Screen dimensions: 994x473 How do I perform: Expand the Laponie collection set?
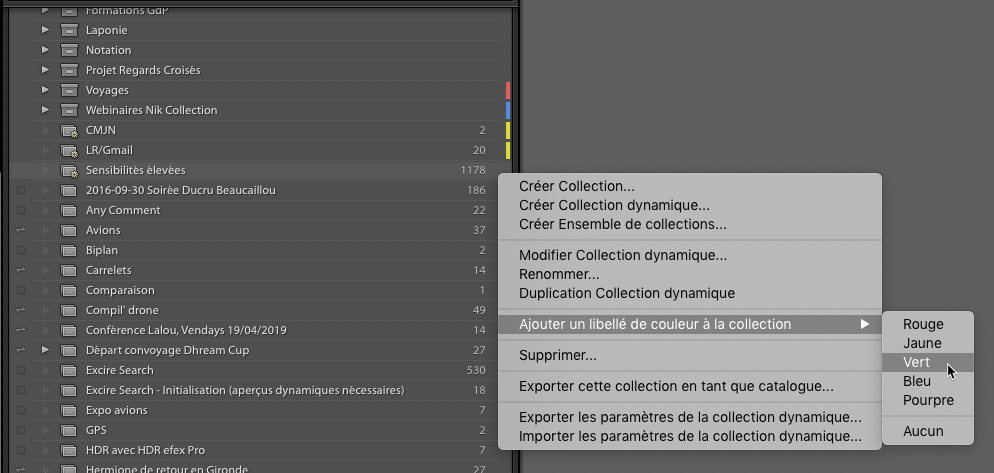click(x=45, y=30)
